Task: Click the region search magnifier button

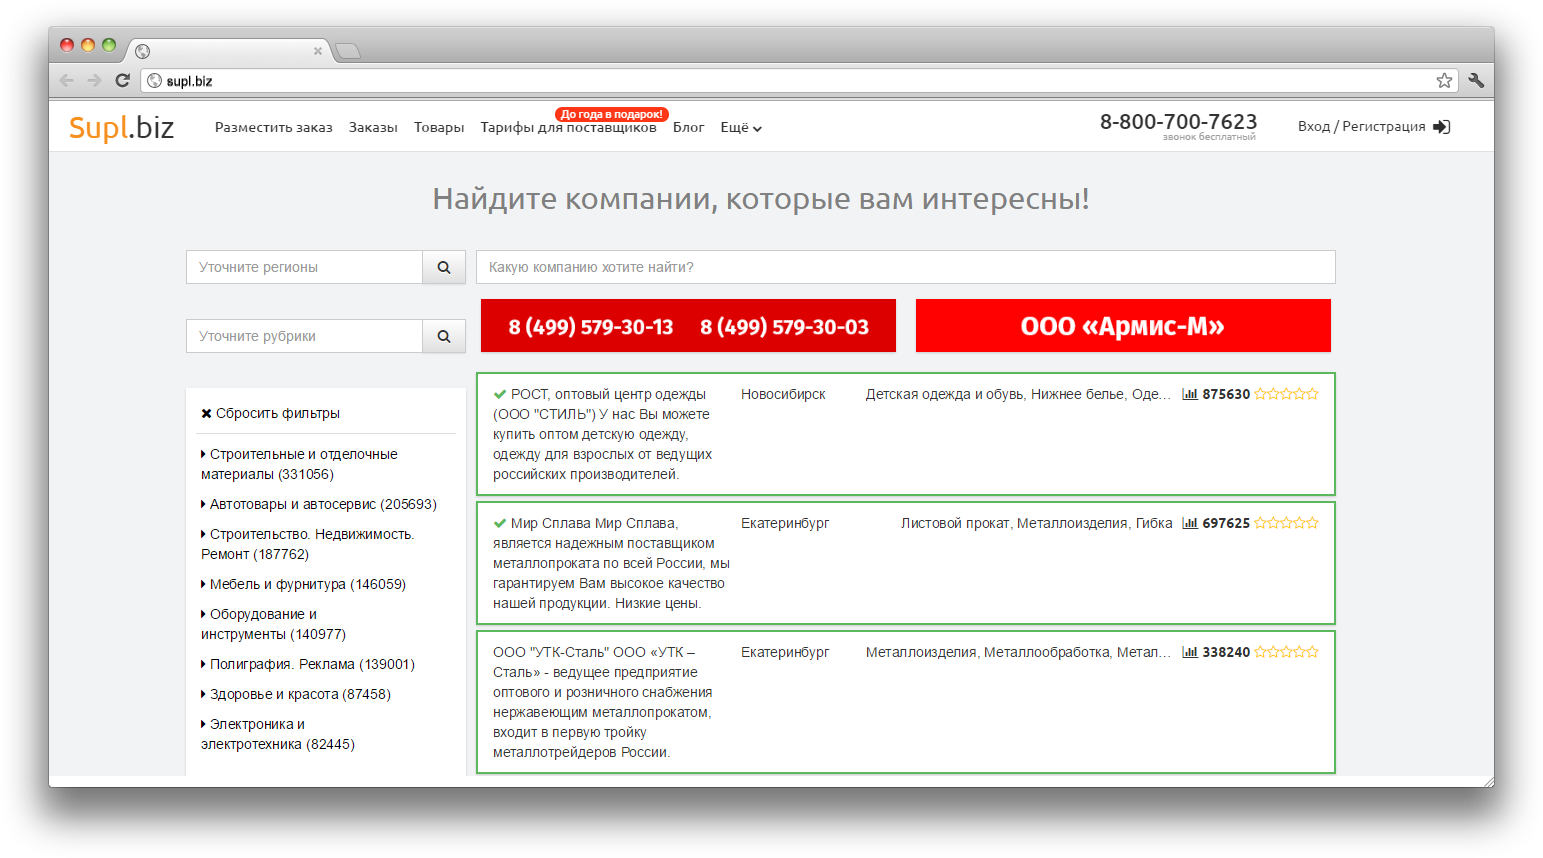Action: (444, 267)
